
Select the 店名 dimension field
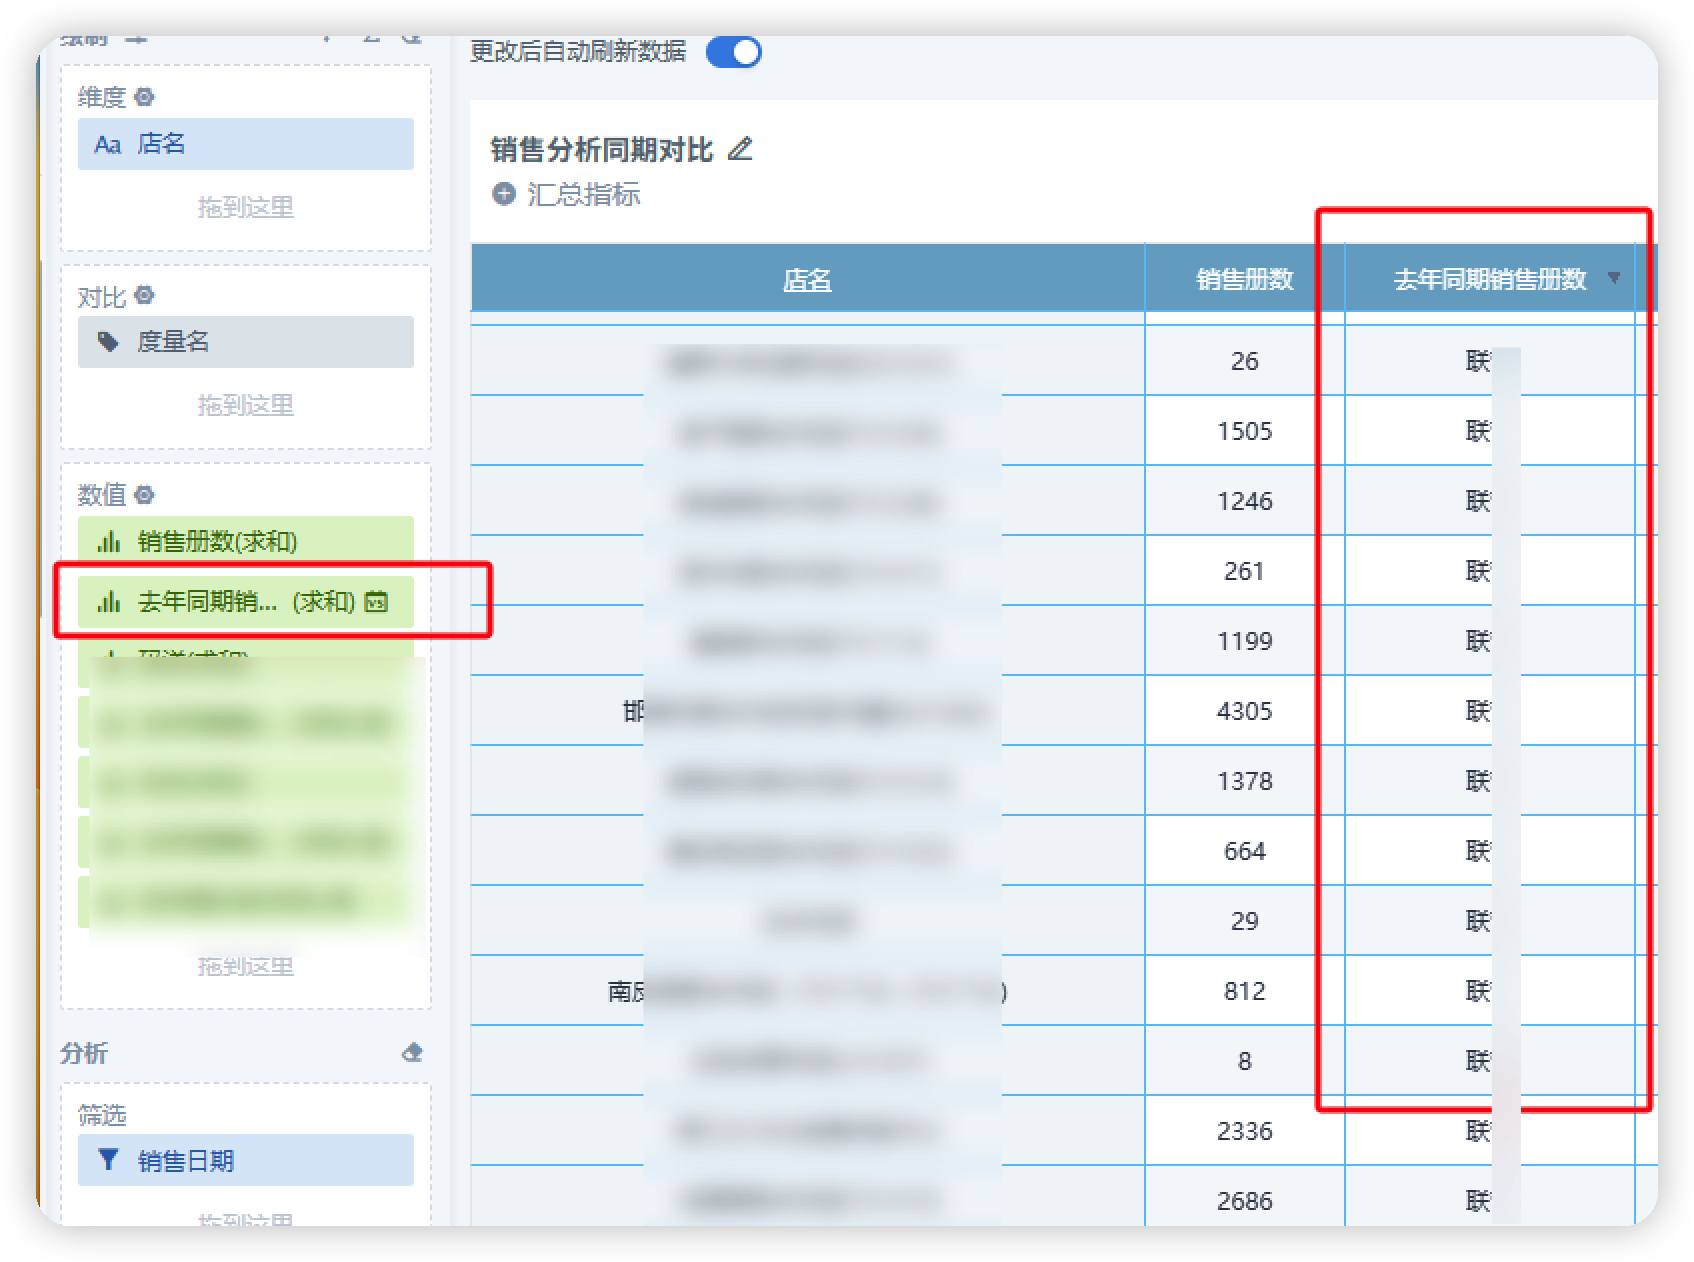(245, 144)
